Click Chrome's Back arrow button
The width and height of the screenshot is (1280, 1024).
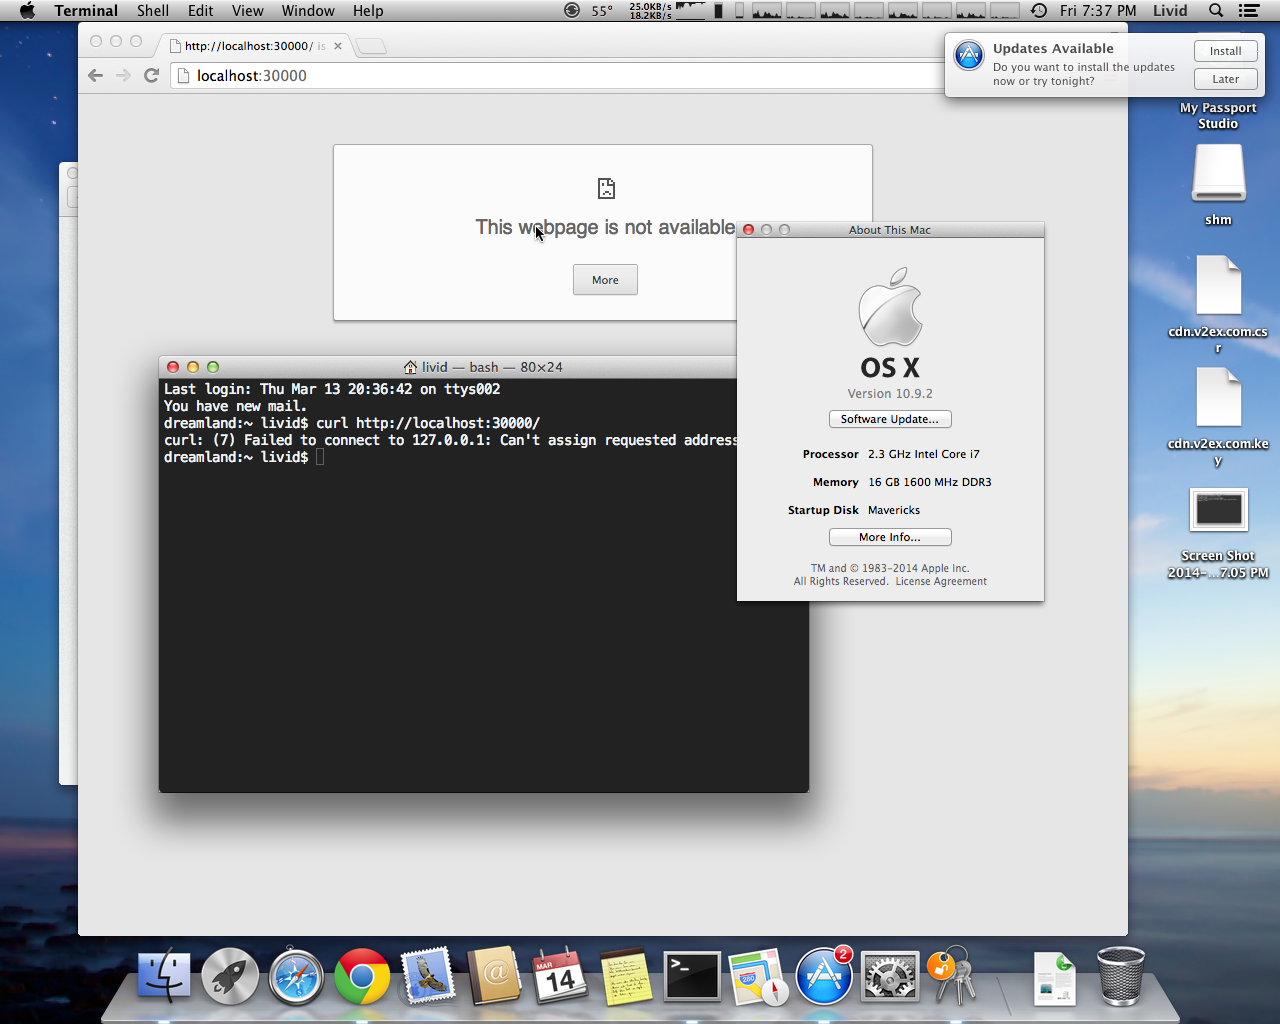click(96, 75)
